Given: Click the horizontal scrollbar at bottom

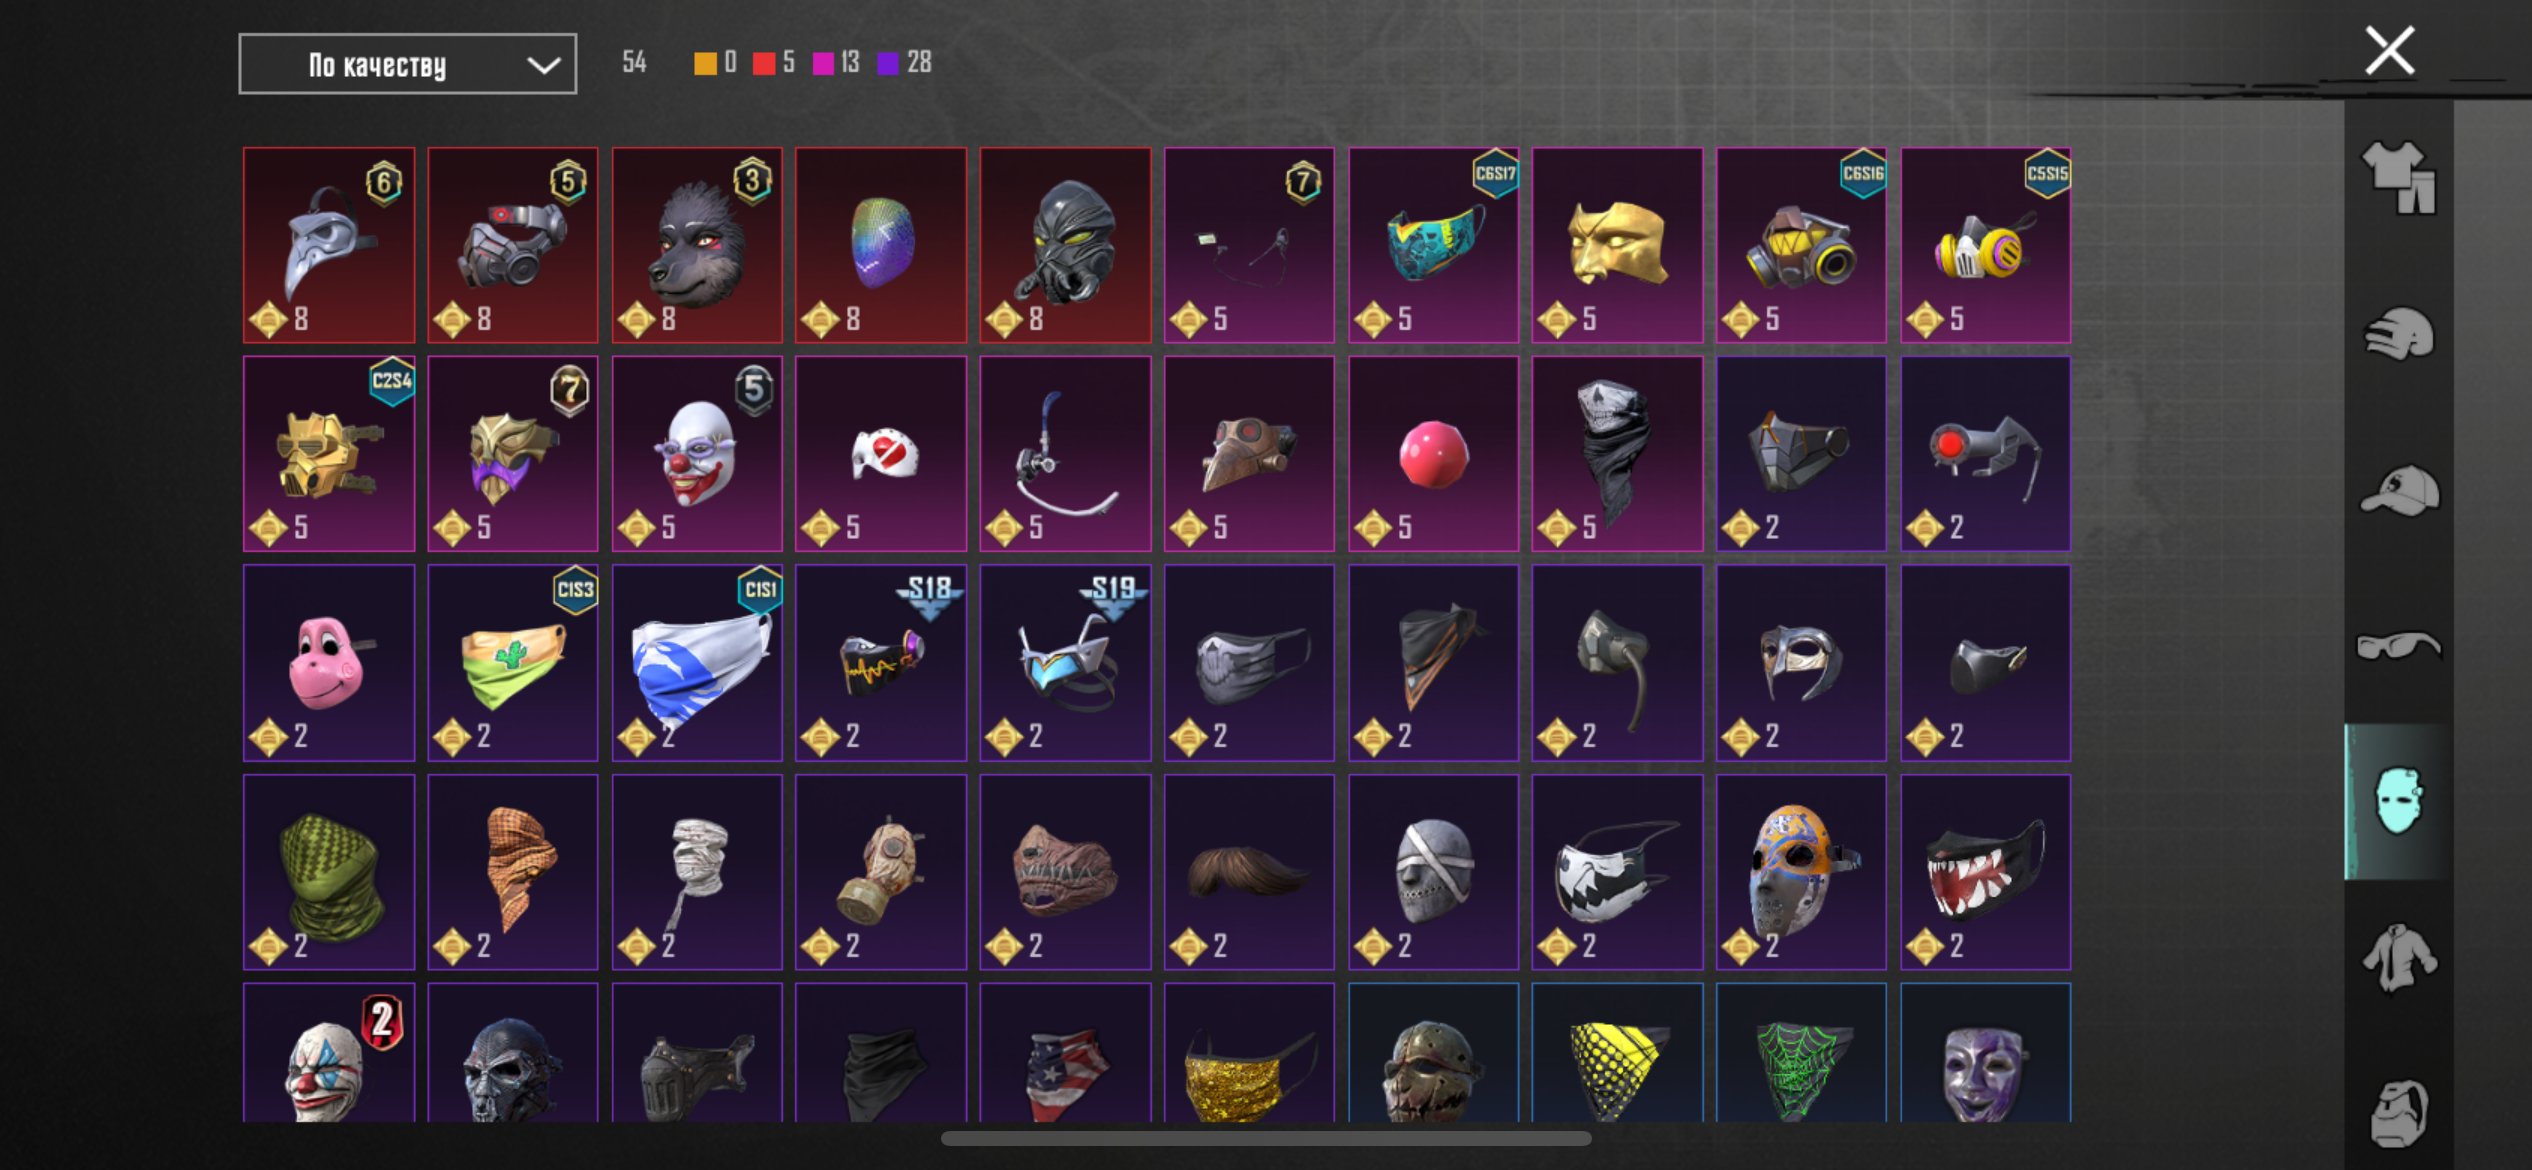Looking at the screenshot, I should [x=1266, y=1138].
